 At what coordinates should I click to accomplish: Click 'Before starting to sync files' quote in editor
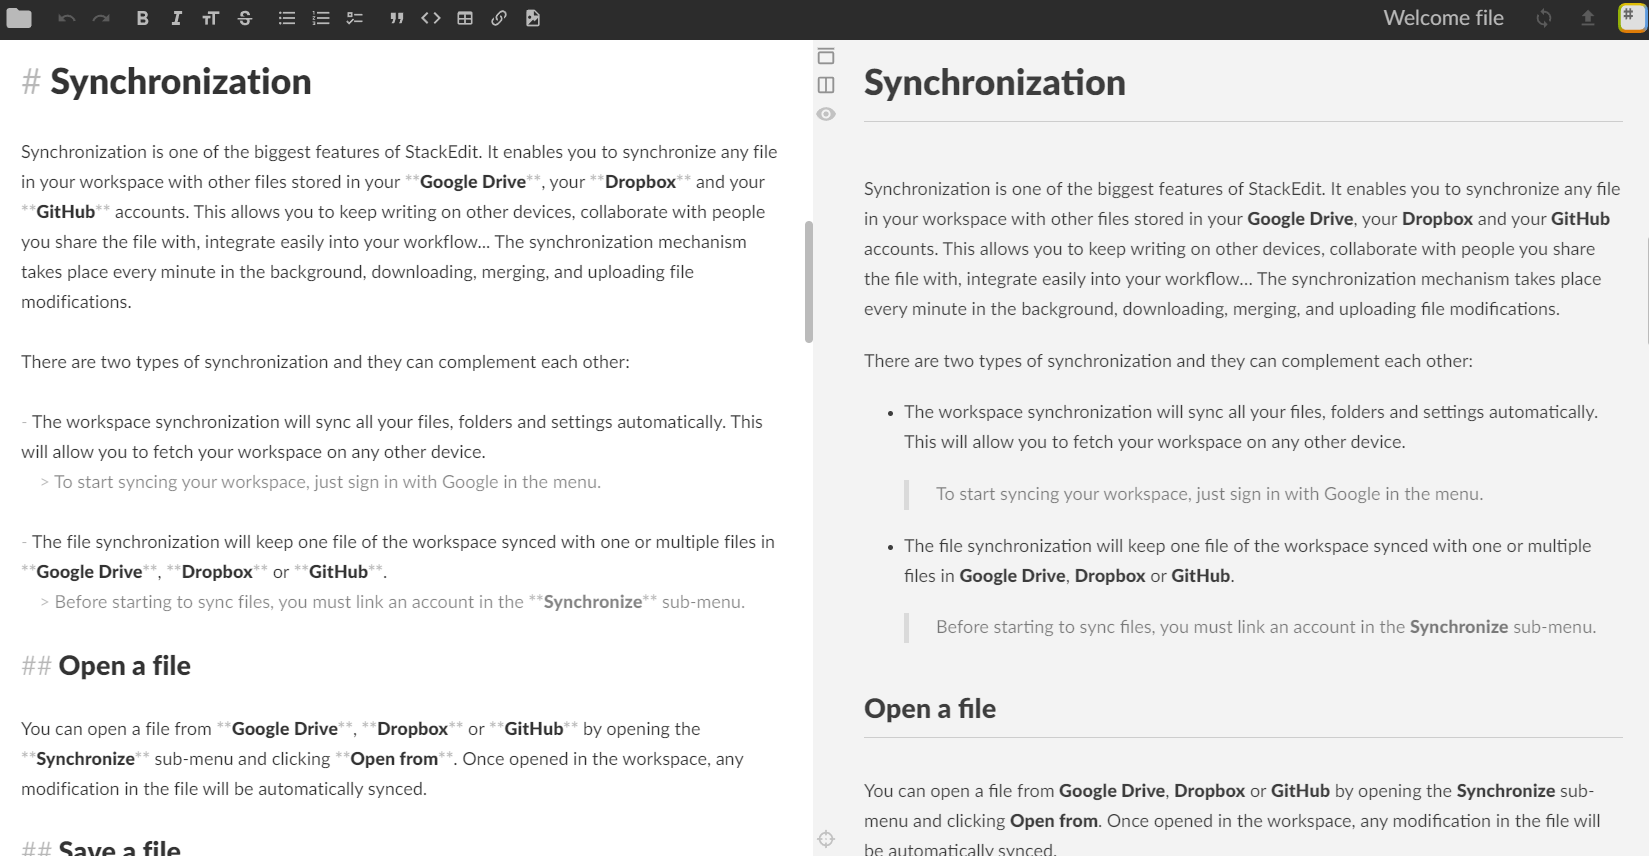pyautogui.click(x=393, y=602)
